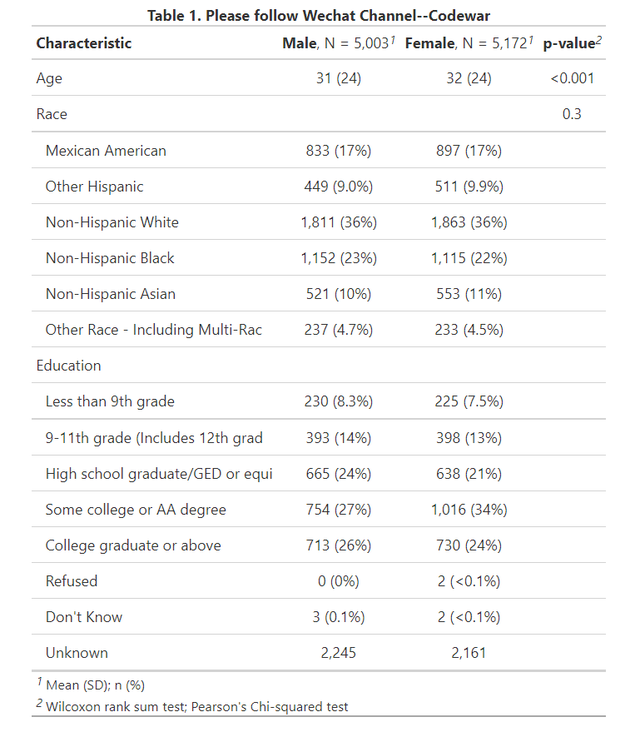The width and height of the screenshot is (640, 732).
Task: Select the Education row label
Action: [x=69, y=365]
